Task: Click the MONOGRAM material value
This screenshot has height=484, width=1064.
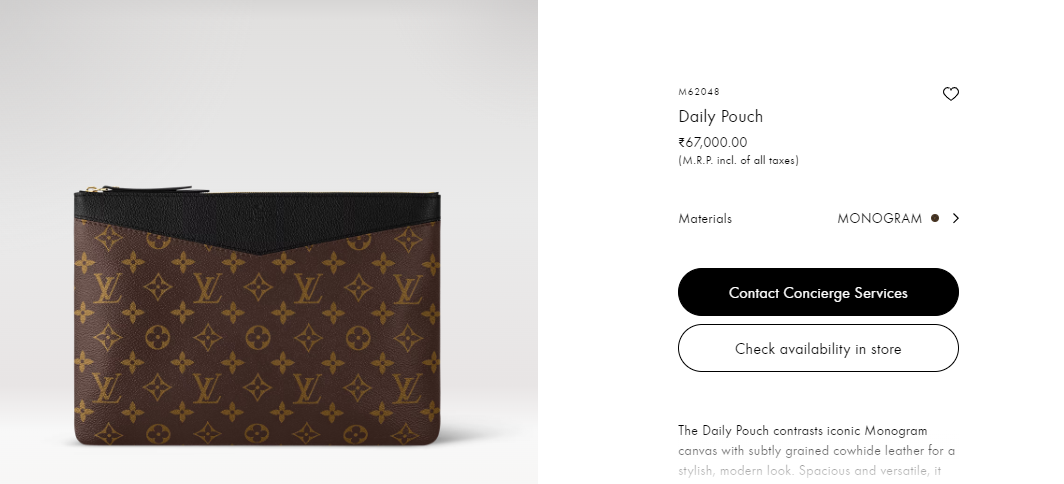Action: [x=879, y=219]
